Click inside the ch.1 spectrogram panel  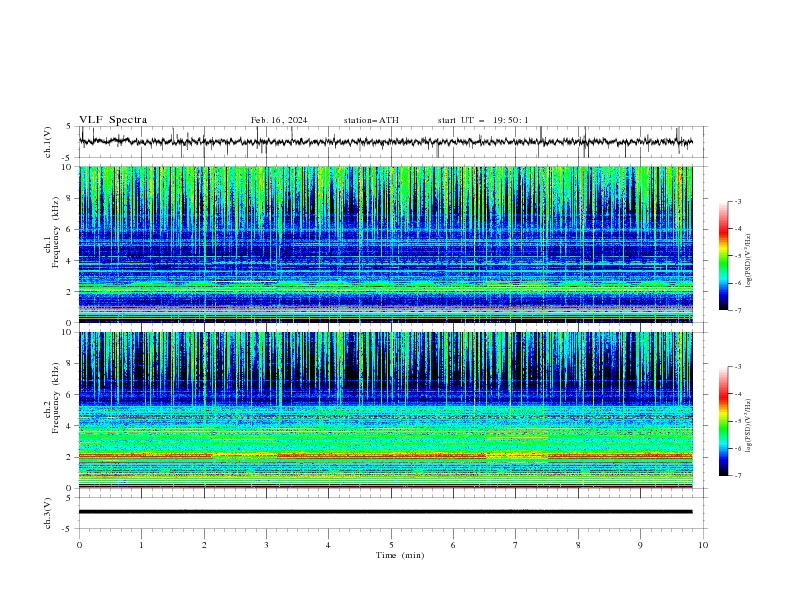385,244
